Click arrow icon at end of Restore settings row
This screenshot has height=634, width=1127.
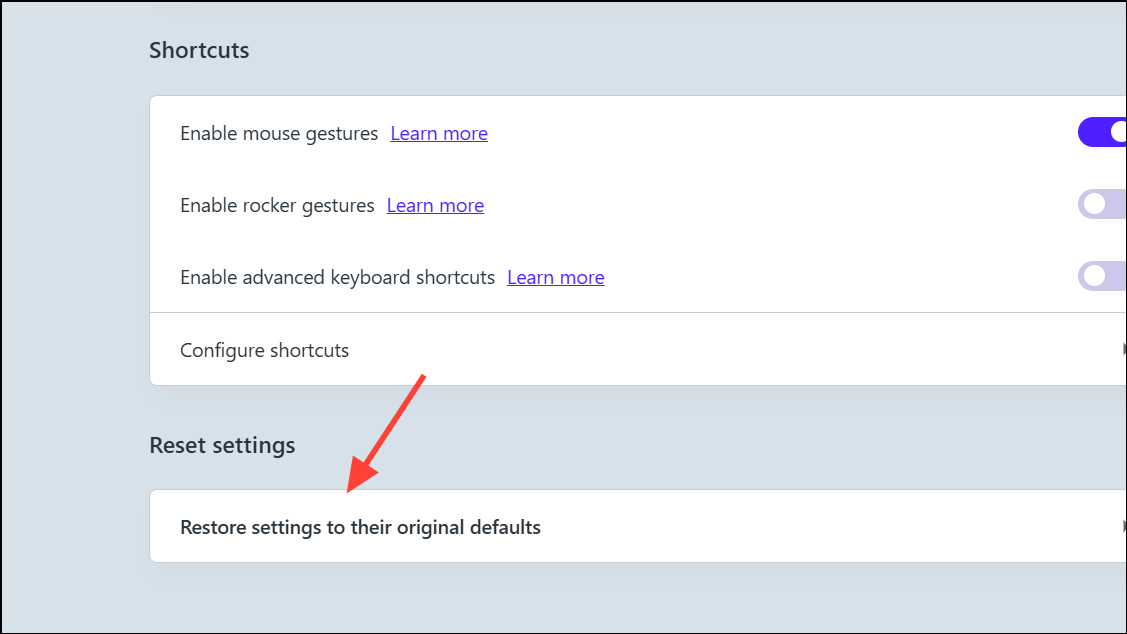(1124, 526)
